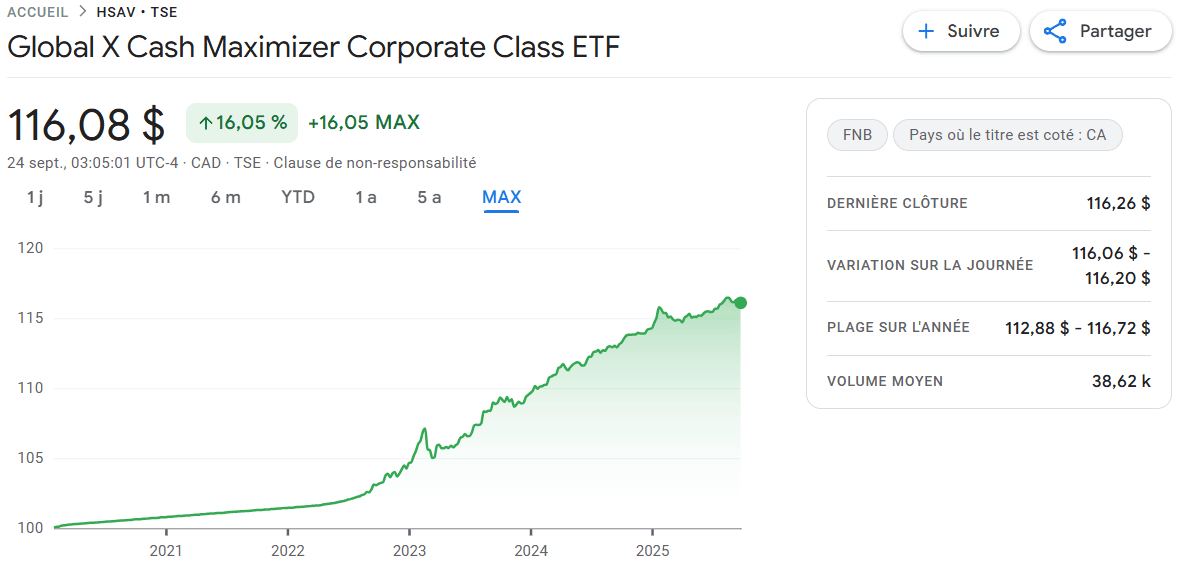Select the 1 a time range
Screen dimensions: 1177x567
point(366,197)
